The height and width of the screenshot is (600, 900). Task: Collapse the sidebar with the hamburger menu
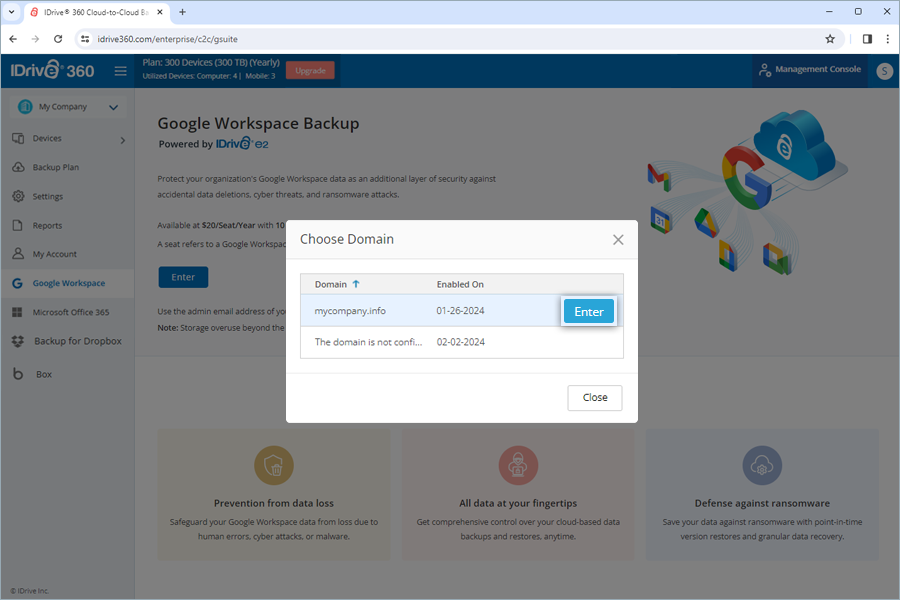(x=120, y=71)
